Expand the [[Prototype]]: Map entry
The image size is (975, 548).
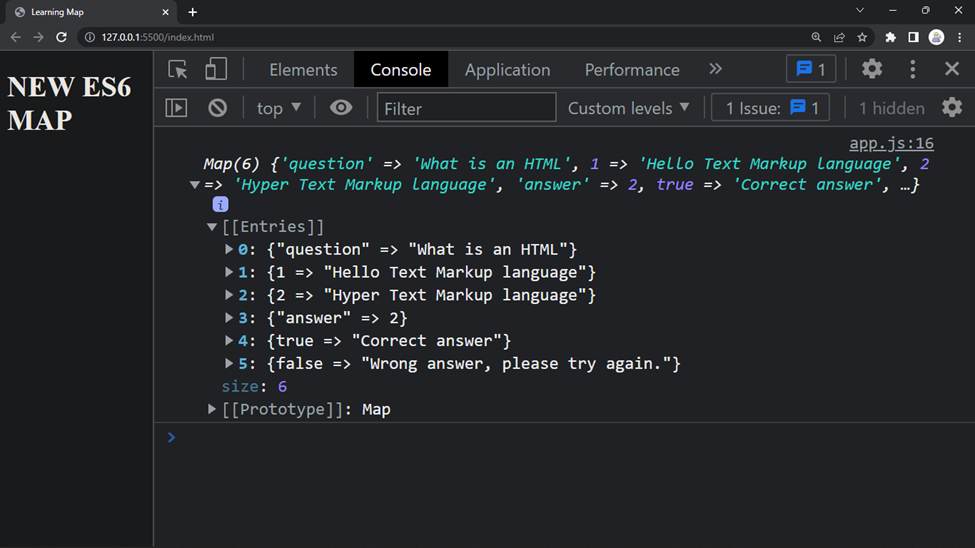(211, 409)
